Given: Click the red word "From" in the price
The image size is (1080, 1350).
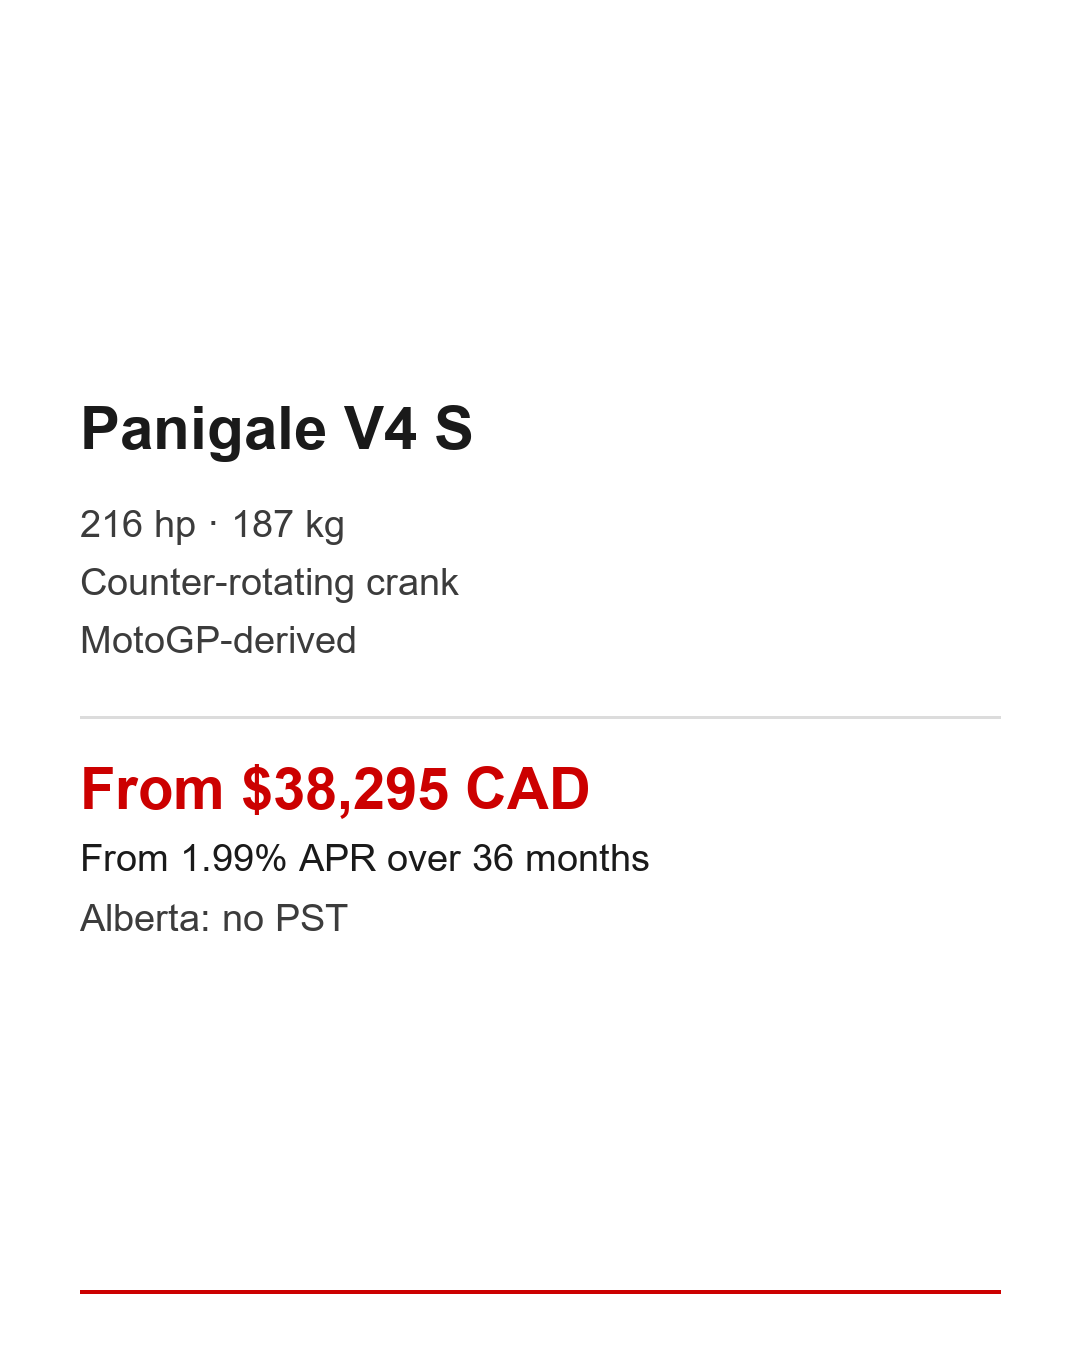Looking at the screenshot, I should [152, 790].
